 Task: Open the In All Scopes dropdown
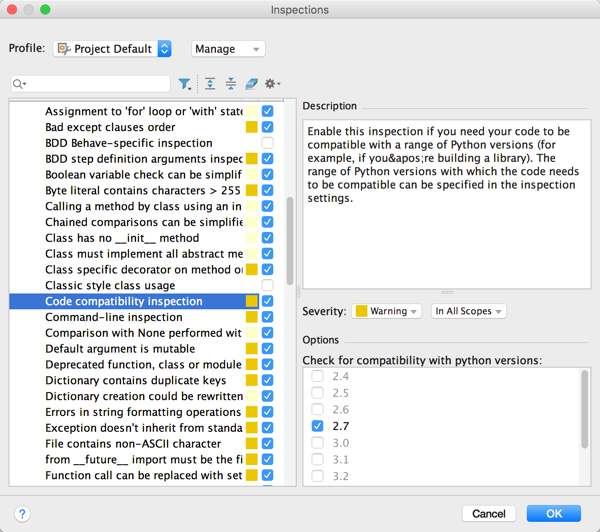click(x=468, y=311)
